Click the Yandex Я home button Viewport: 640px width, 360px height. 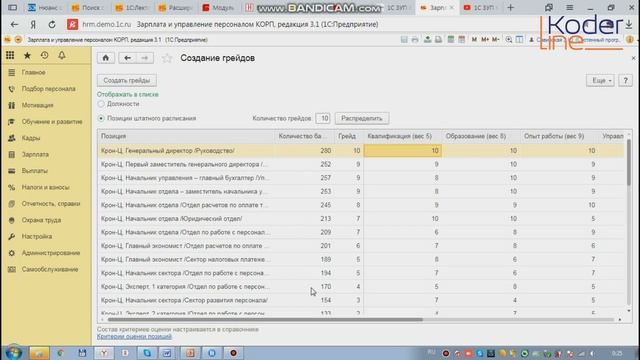(33, 24)
